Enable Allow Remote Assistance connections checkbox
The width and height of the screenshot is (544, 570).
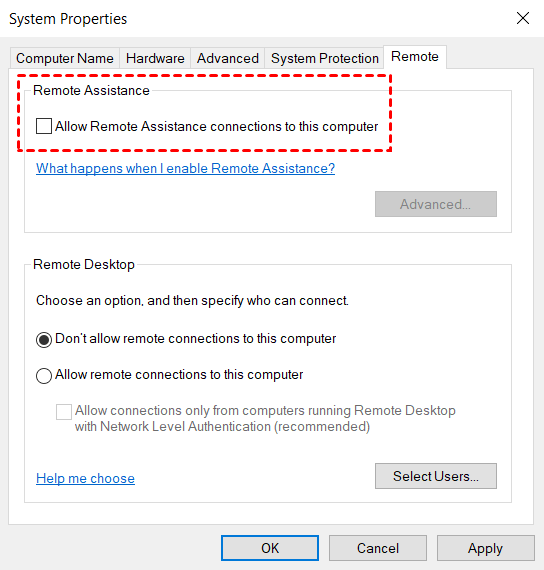click(44, 126)
